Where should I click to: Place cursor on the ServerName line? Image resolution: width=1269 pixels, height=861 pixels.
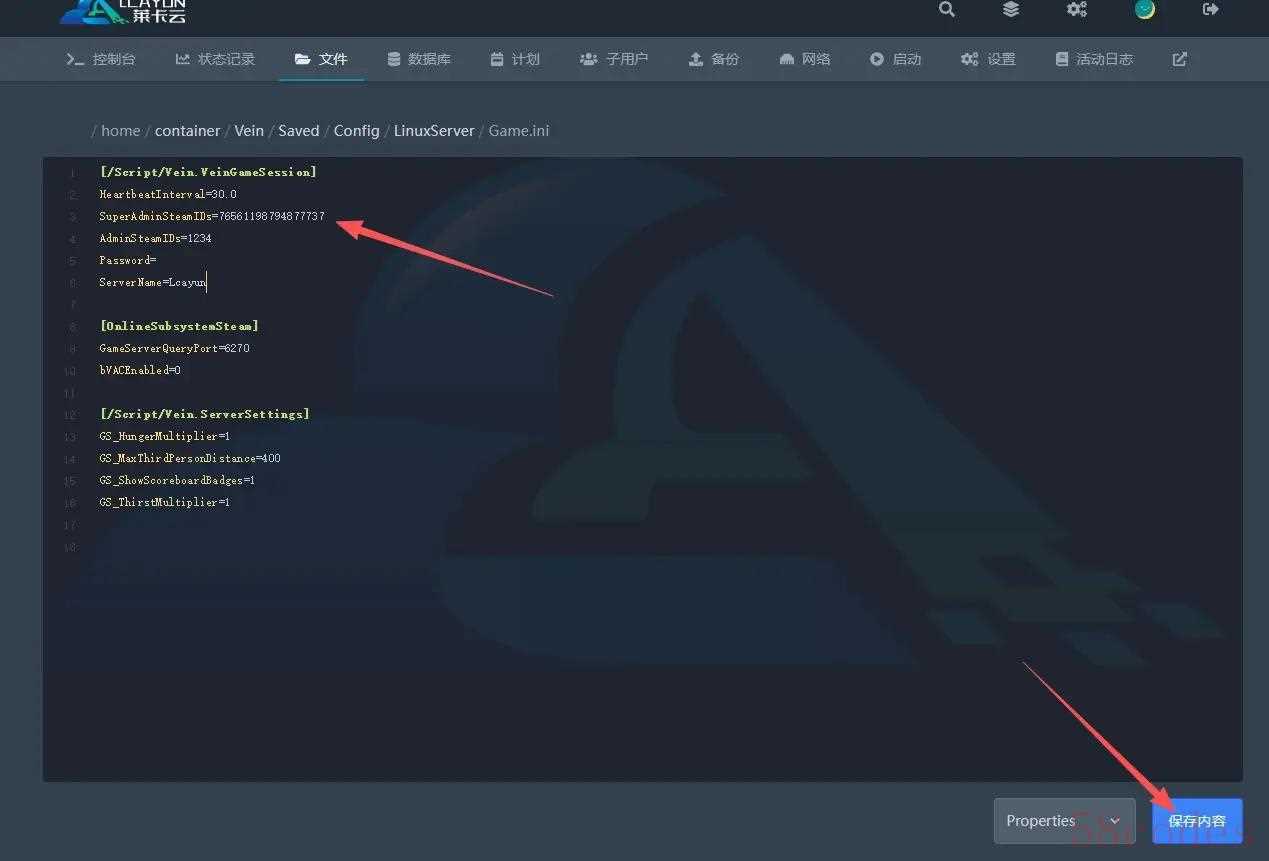[153, 282]
